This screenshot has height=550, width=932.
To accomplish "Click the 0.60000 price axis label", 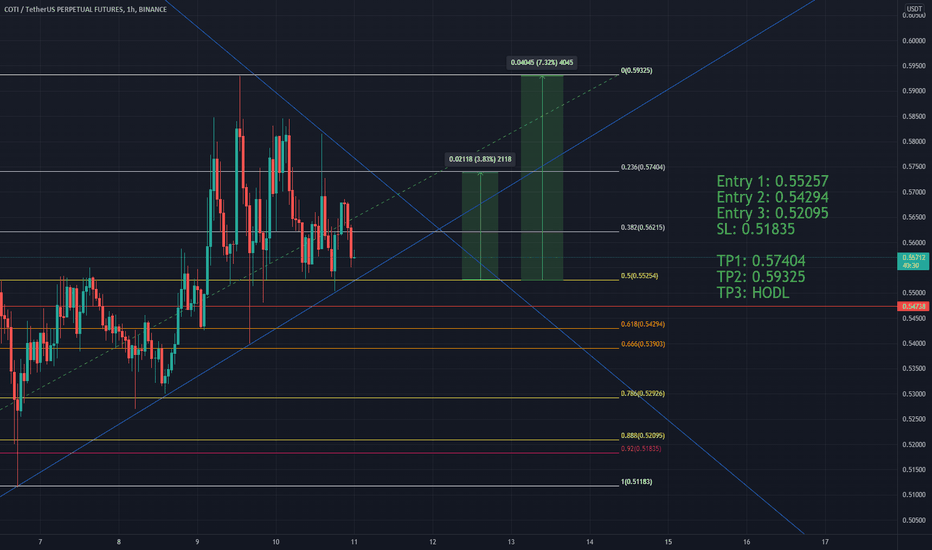I will point(914,41).
